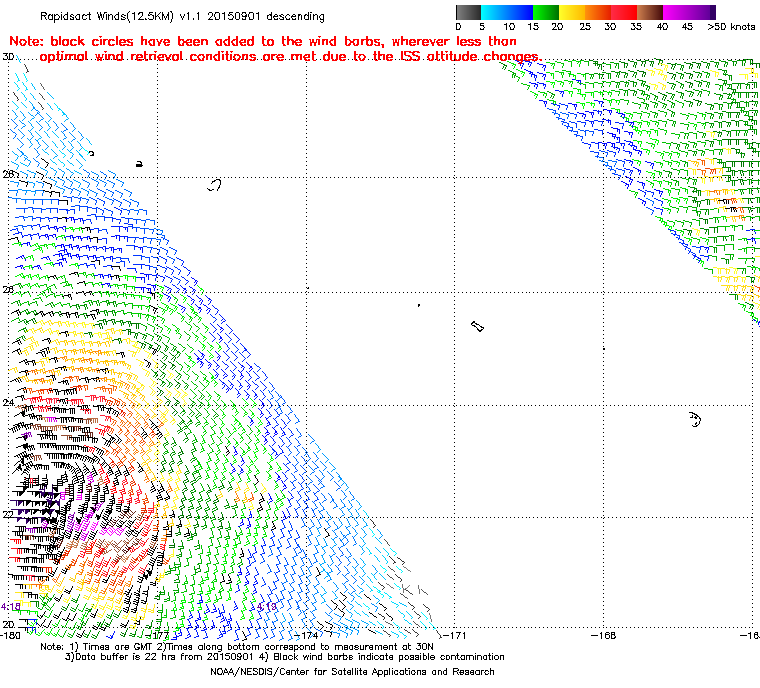The width and height of the screenshot is (760, 688).
Task: Click the latitude label '20' on the left axis
Action: (x=8, y=624)
